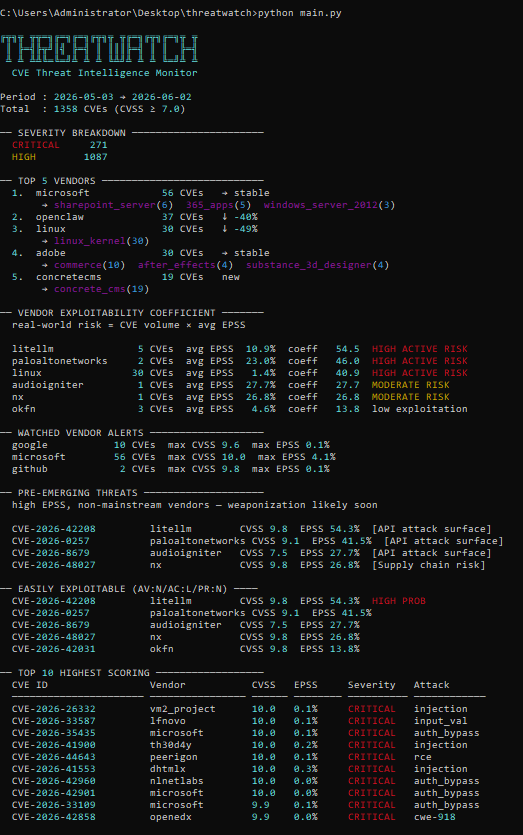Image resolution: width=523 pixels, height=835 pixels.
Task: Click 'substance_3d_designer' product name
Action: pyautogui.click(x=308, y=265)
